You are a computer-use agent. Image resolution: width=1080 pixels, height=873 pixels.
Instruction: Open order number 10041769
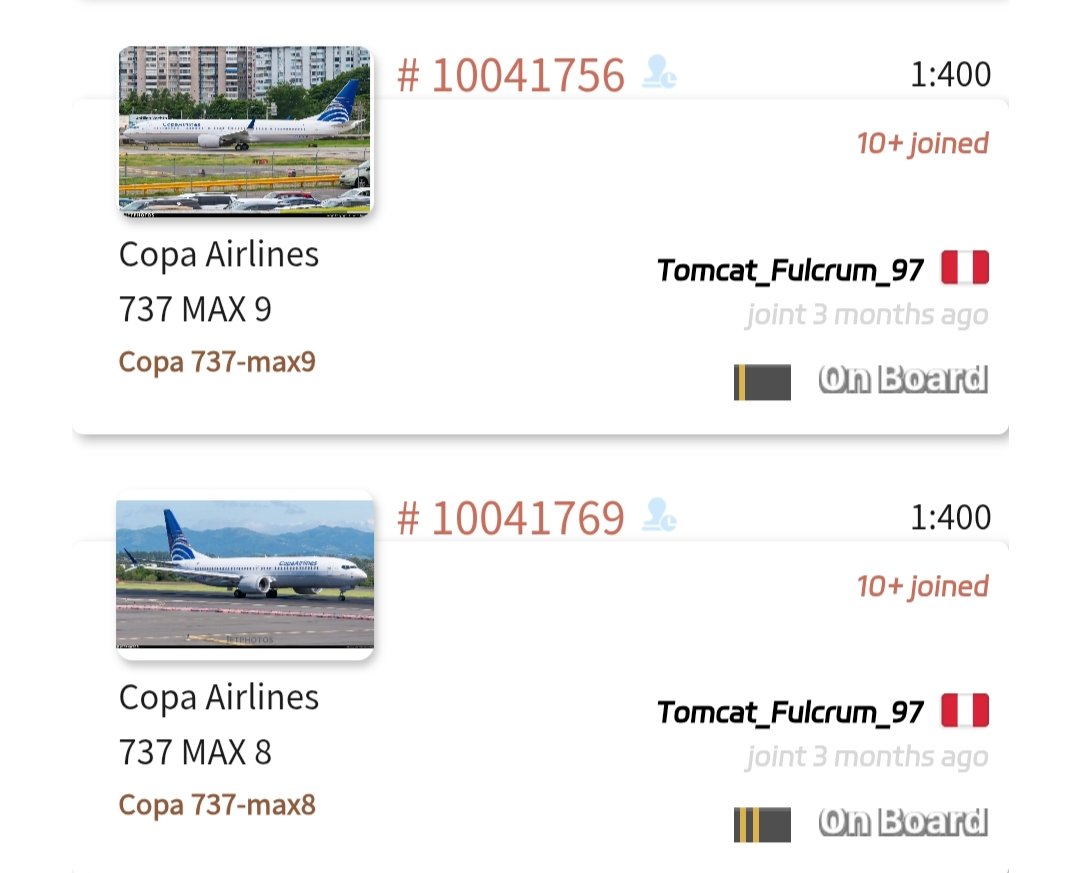[511, 518]
